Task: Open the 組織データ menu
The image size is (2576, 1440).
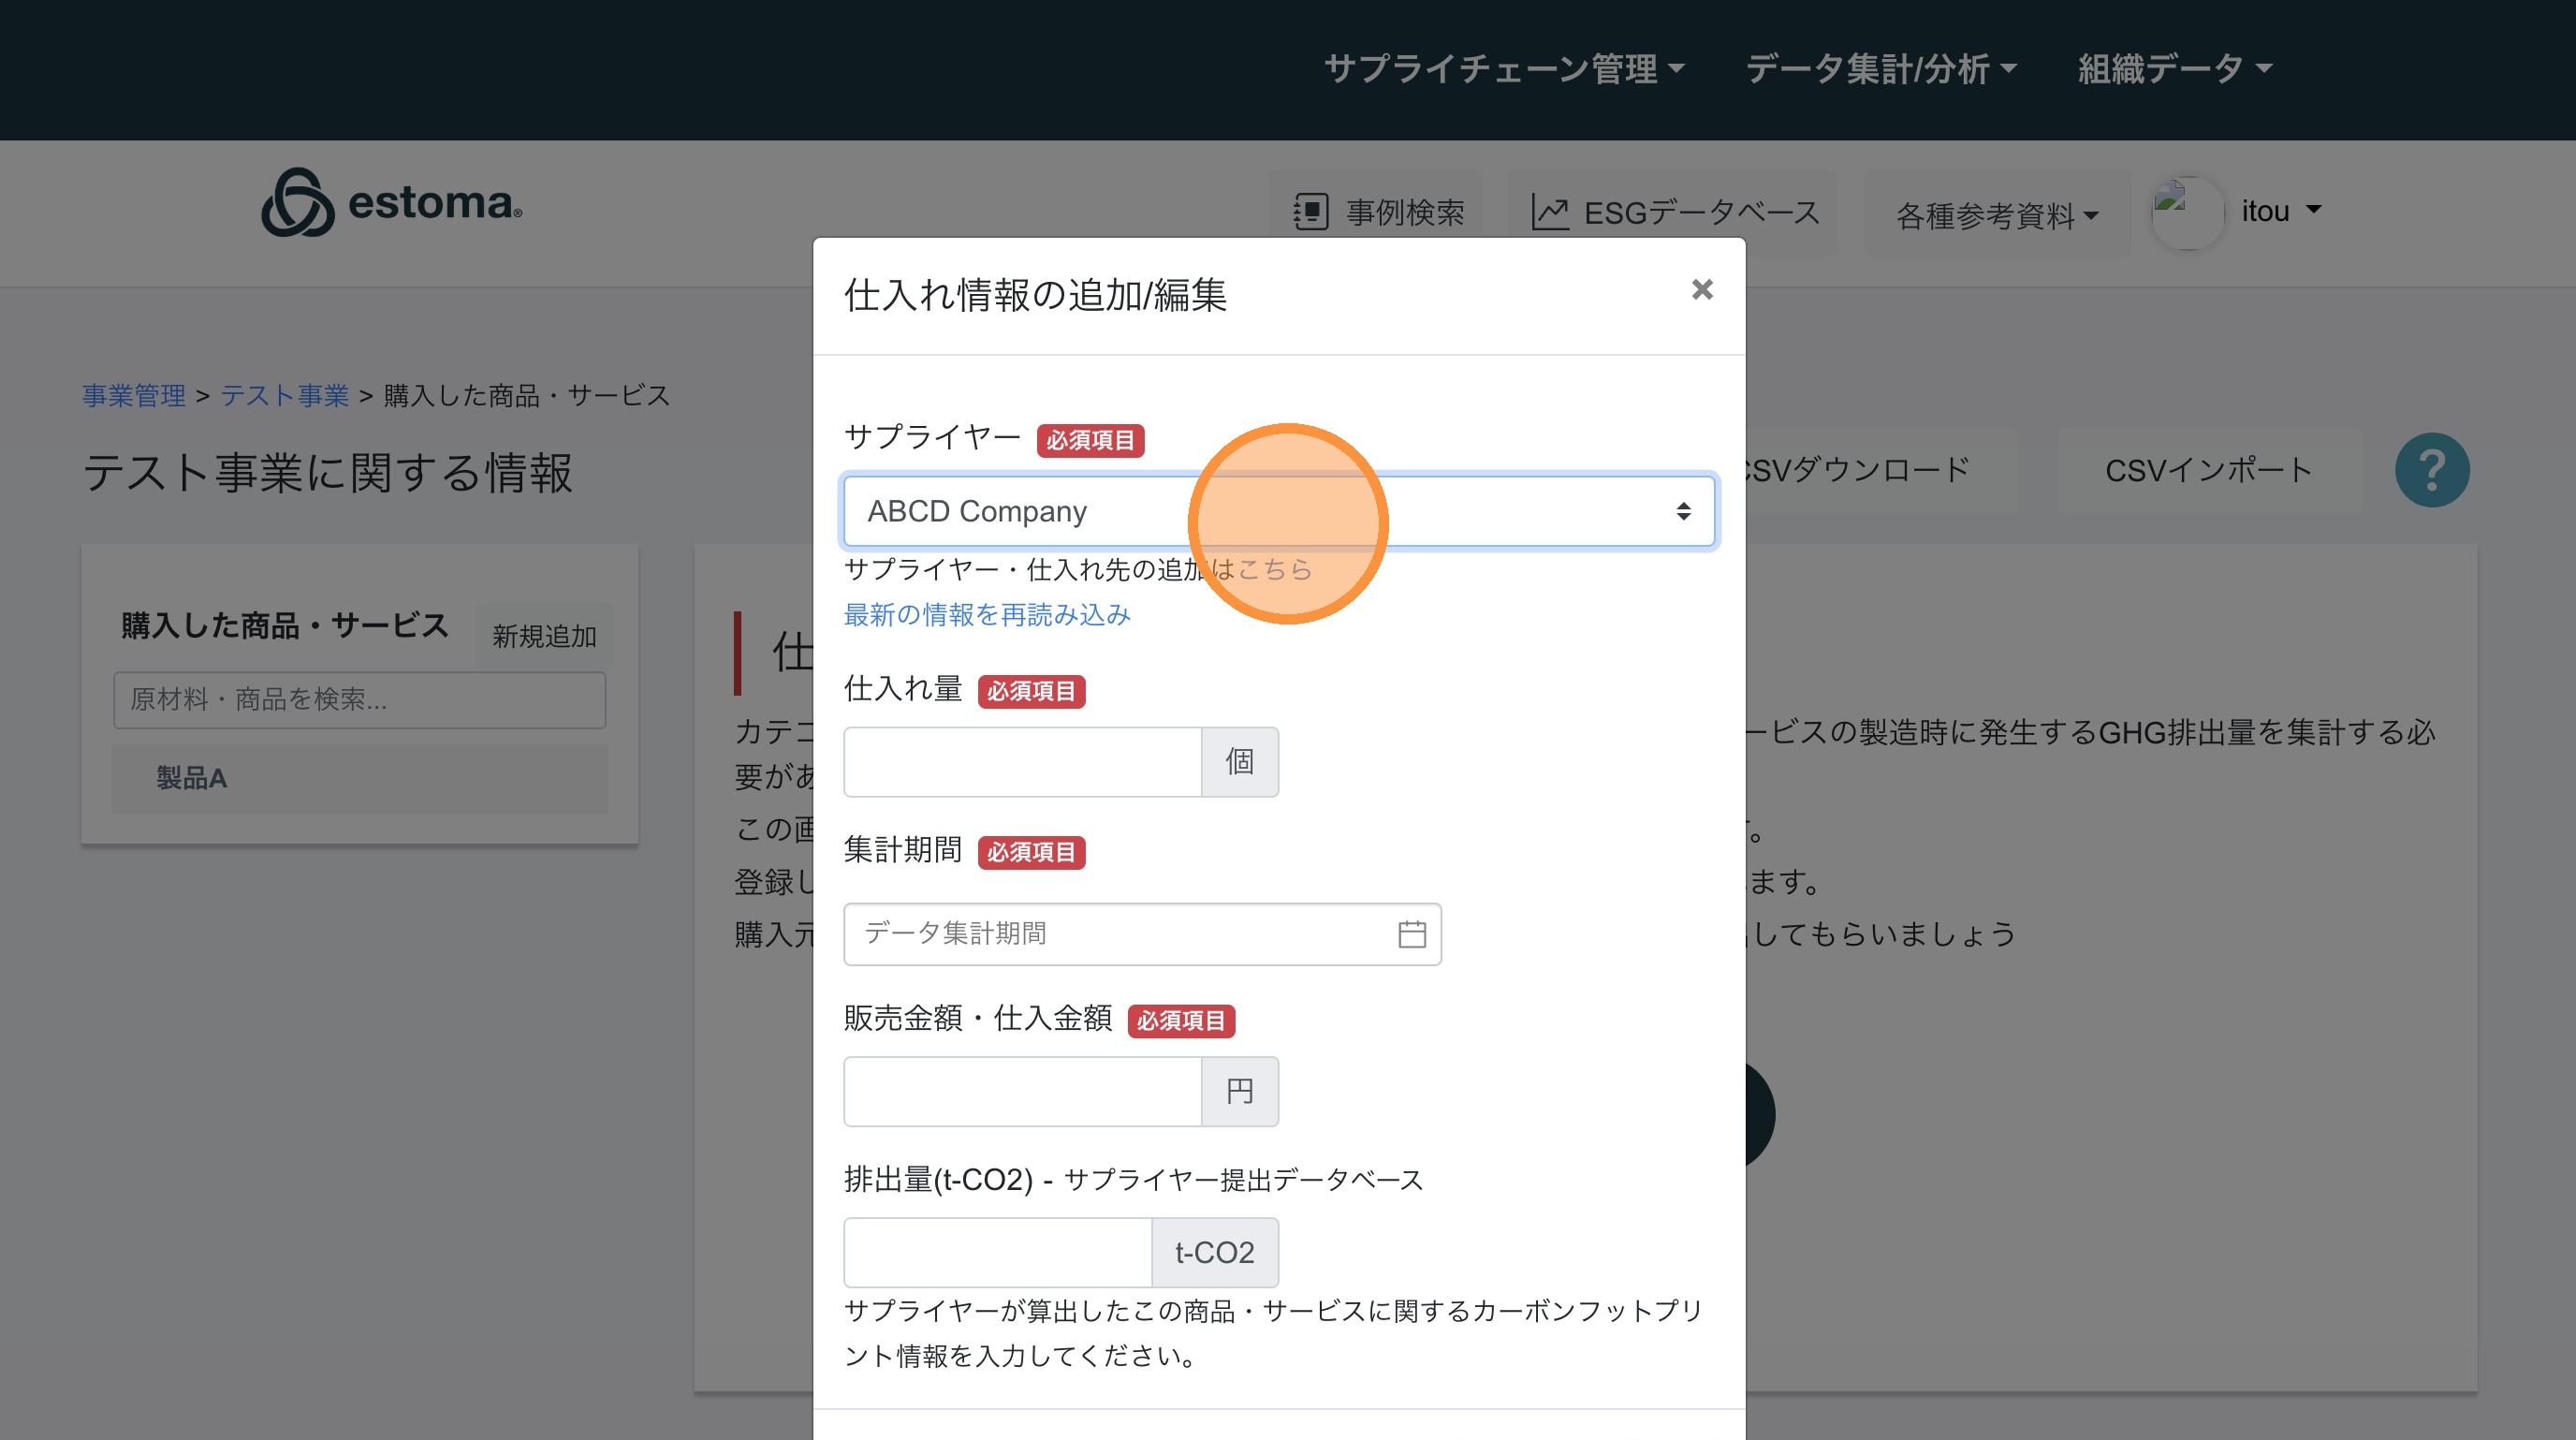Action: [x=2175, y=69]
